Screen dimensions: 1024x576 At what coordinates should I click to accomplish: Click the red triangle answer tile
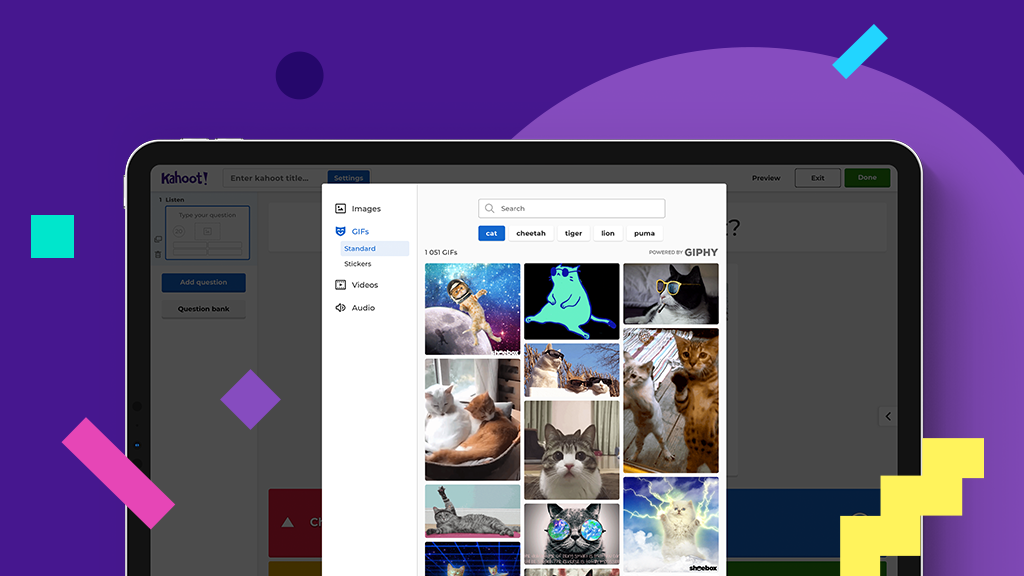295,522
